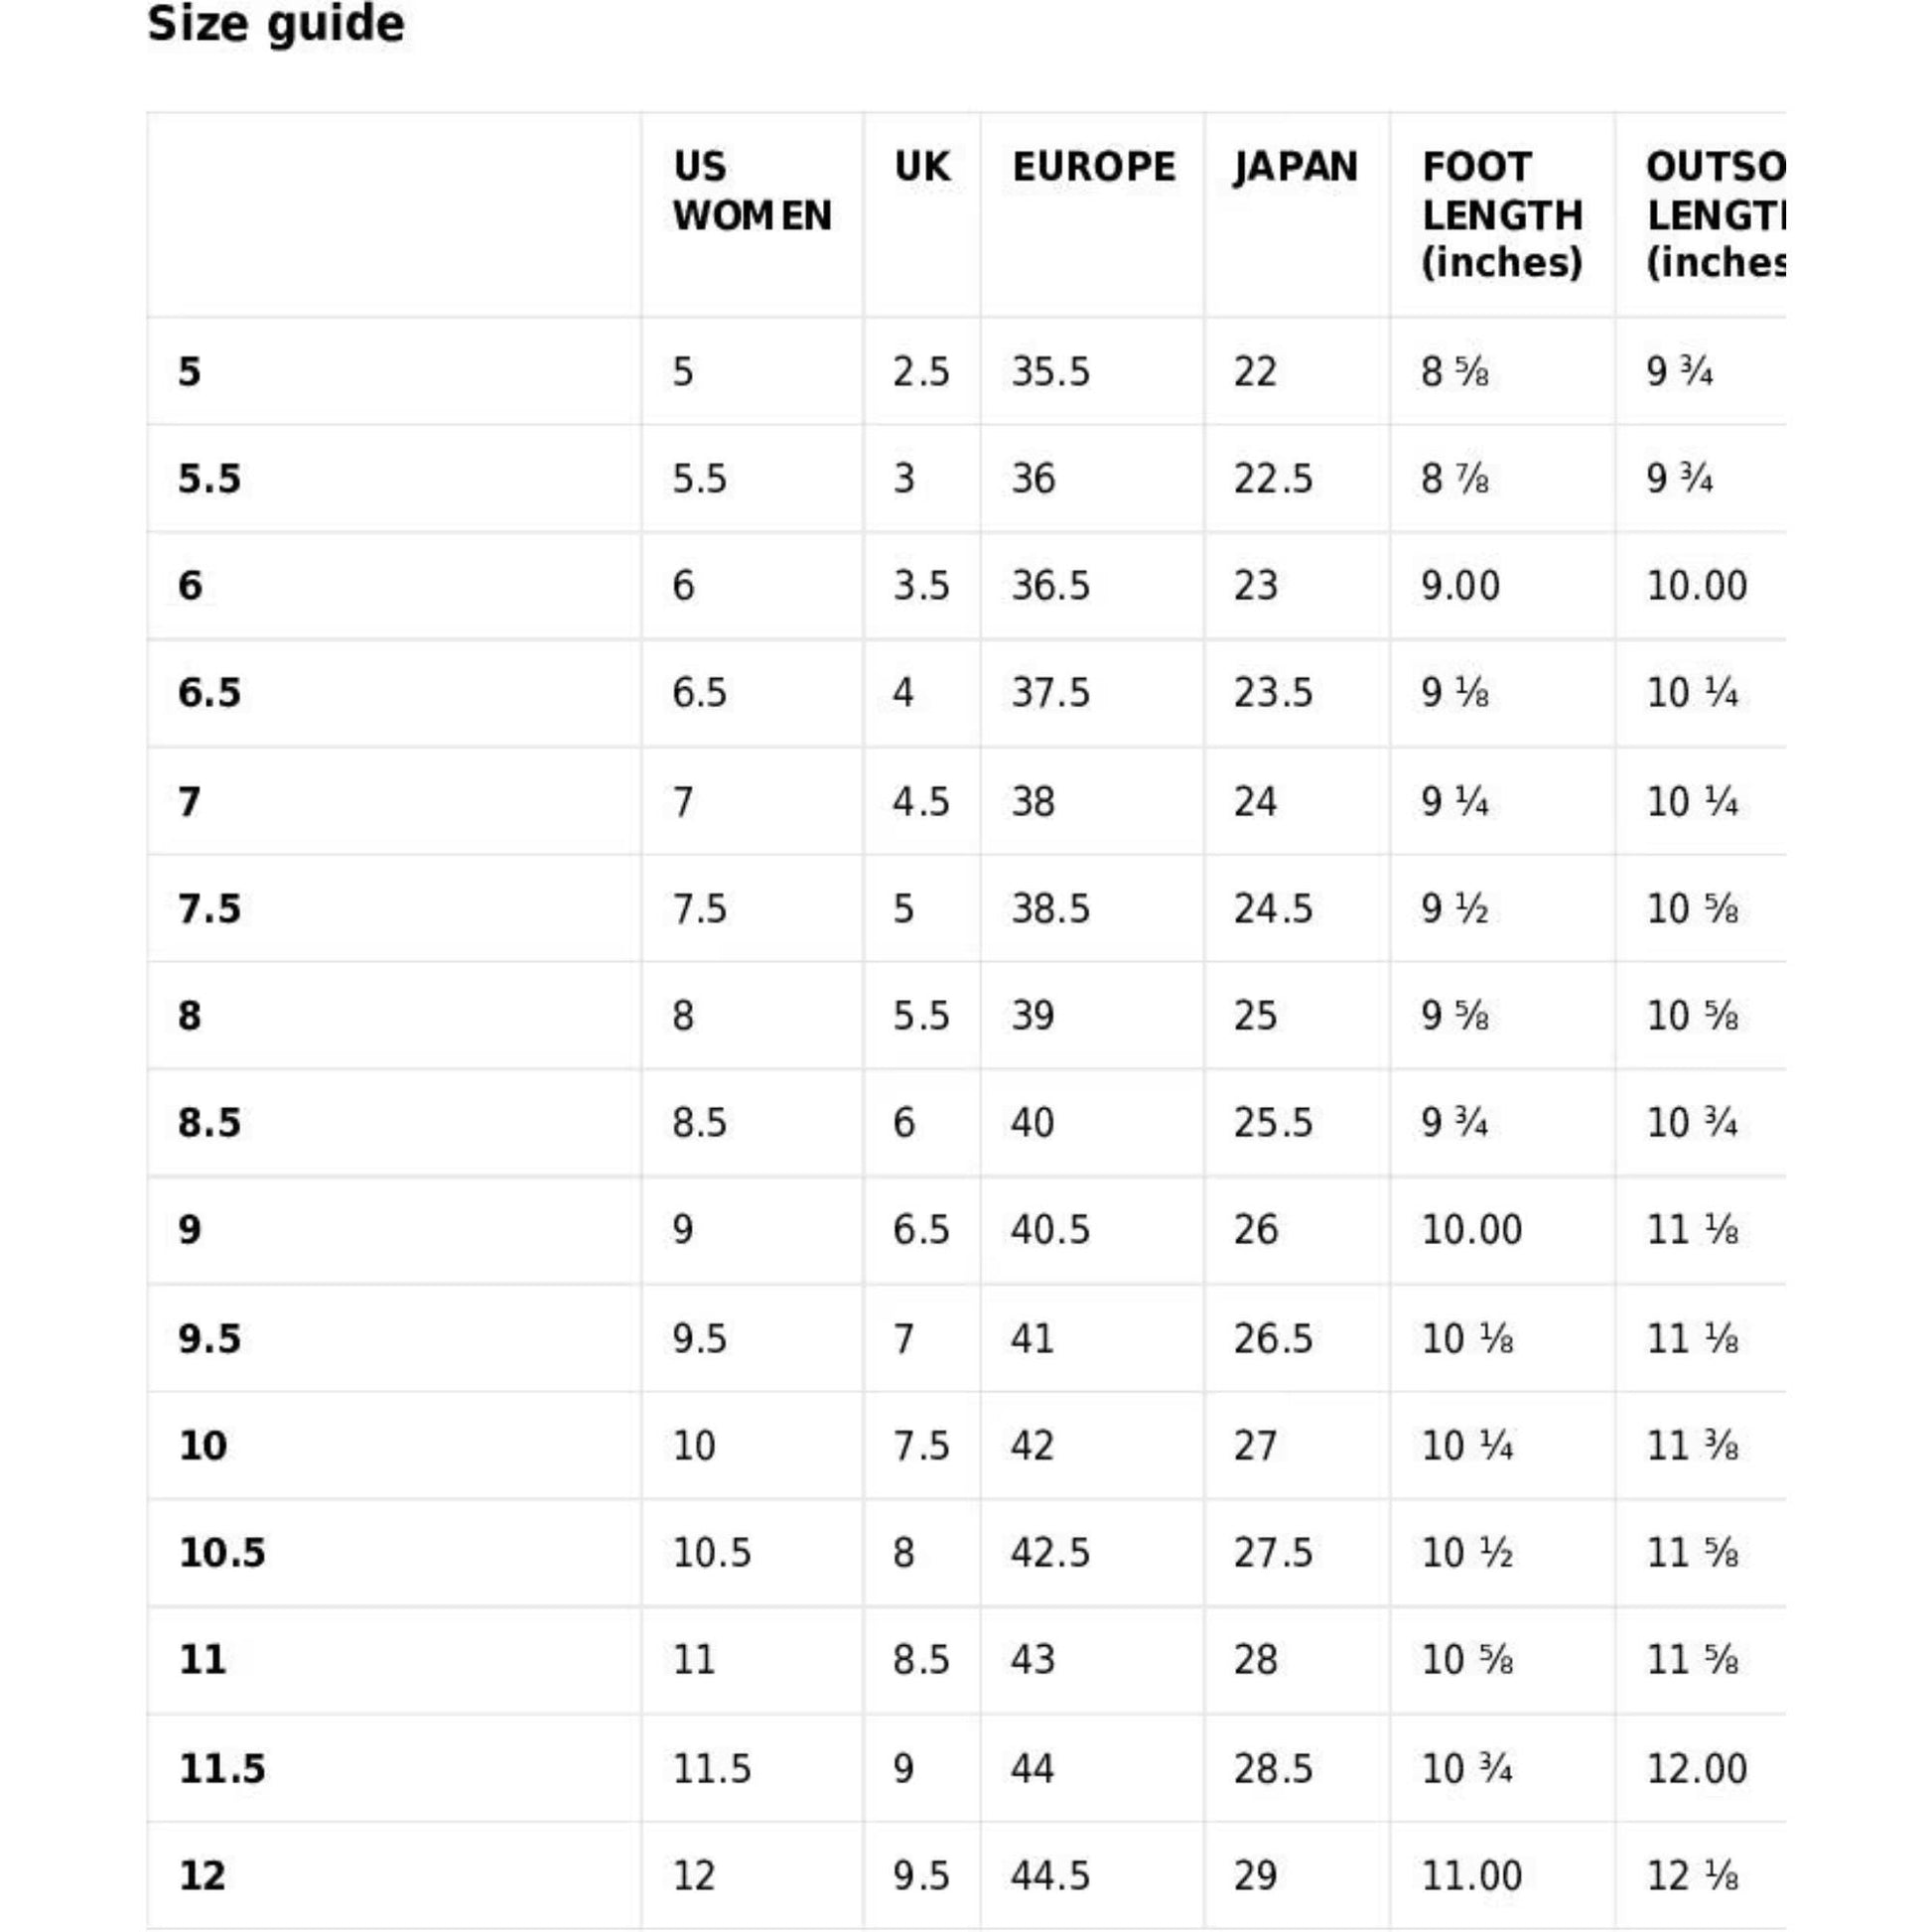The width and height of the screenshot is (1932, 1932).
Task: Click the Europe size 44.5 cell
Action: click(1050, 1875)
